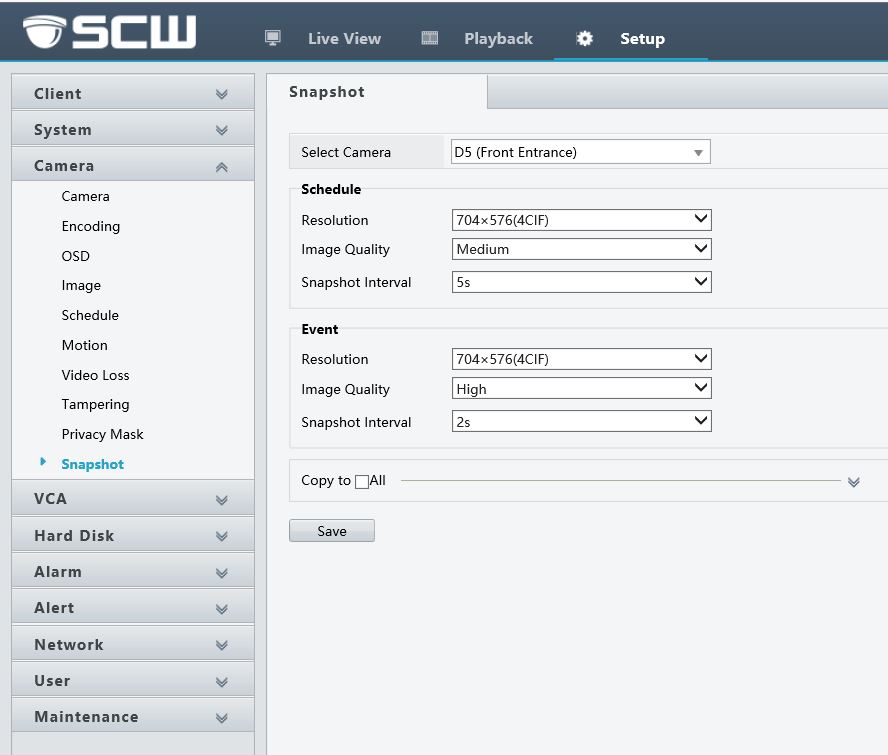Open the Motion settings page
This screenshot has height=755, width=888.
[x=84, y=345]
